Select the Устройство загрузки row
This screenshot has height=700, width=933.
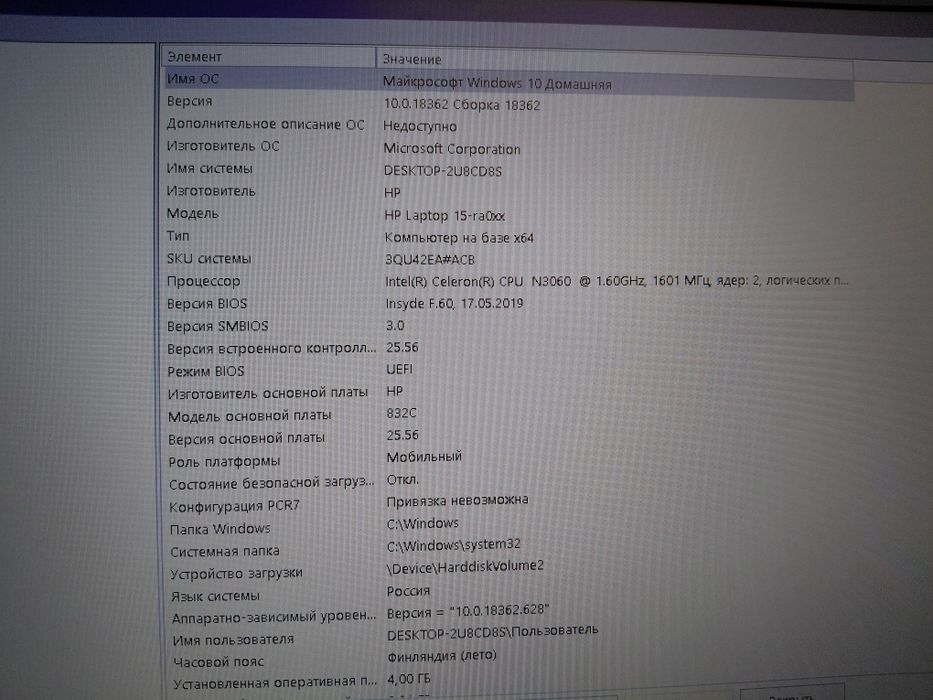(236, 573)
